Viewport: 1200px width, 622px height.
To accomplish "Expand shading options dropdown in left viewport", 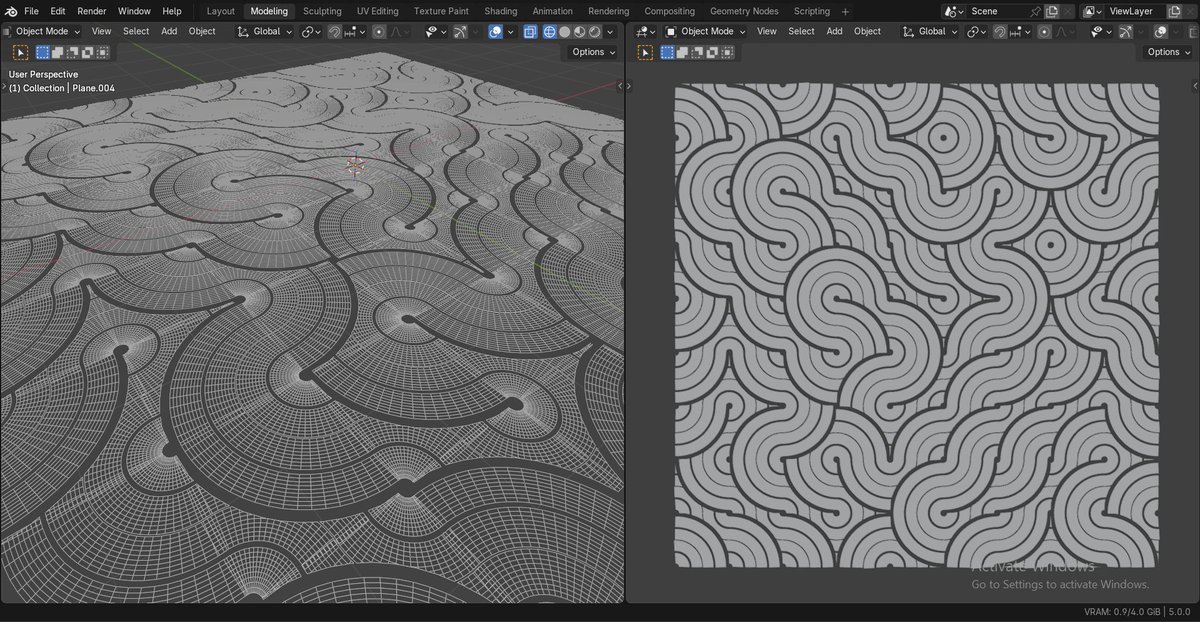I will click(610, 31).
